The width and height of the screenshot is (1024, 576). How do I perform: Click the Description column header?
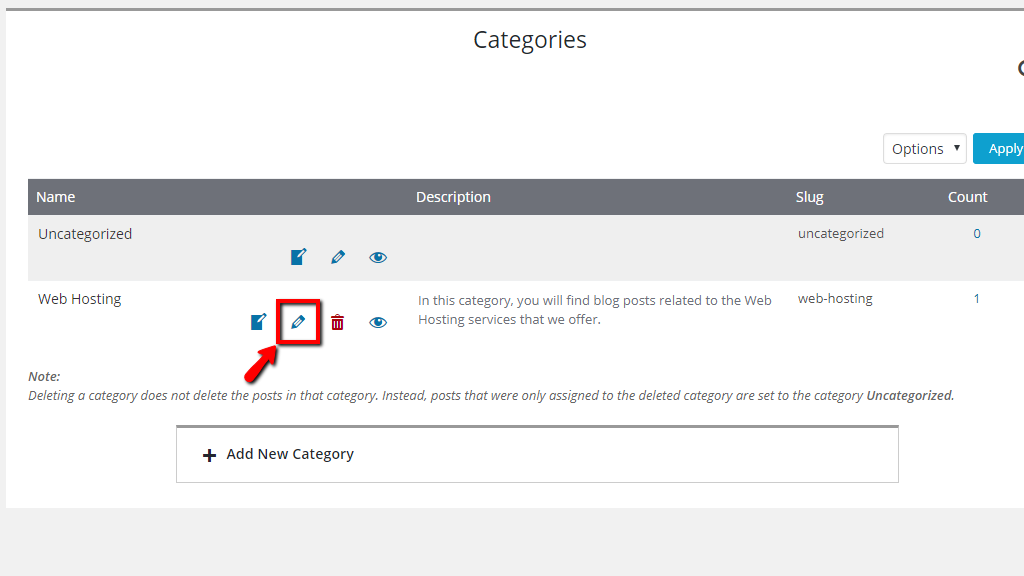[x=453, y=197]
